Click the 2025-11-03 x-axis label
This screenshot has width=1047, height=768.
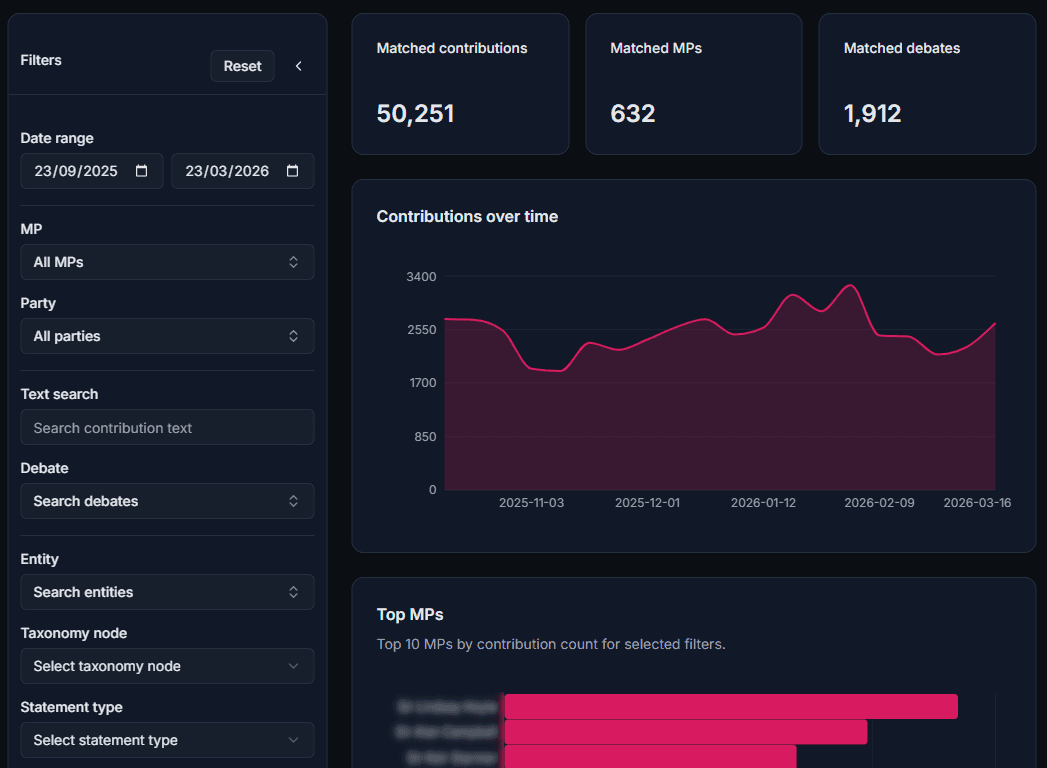coord(532,503)
